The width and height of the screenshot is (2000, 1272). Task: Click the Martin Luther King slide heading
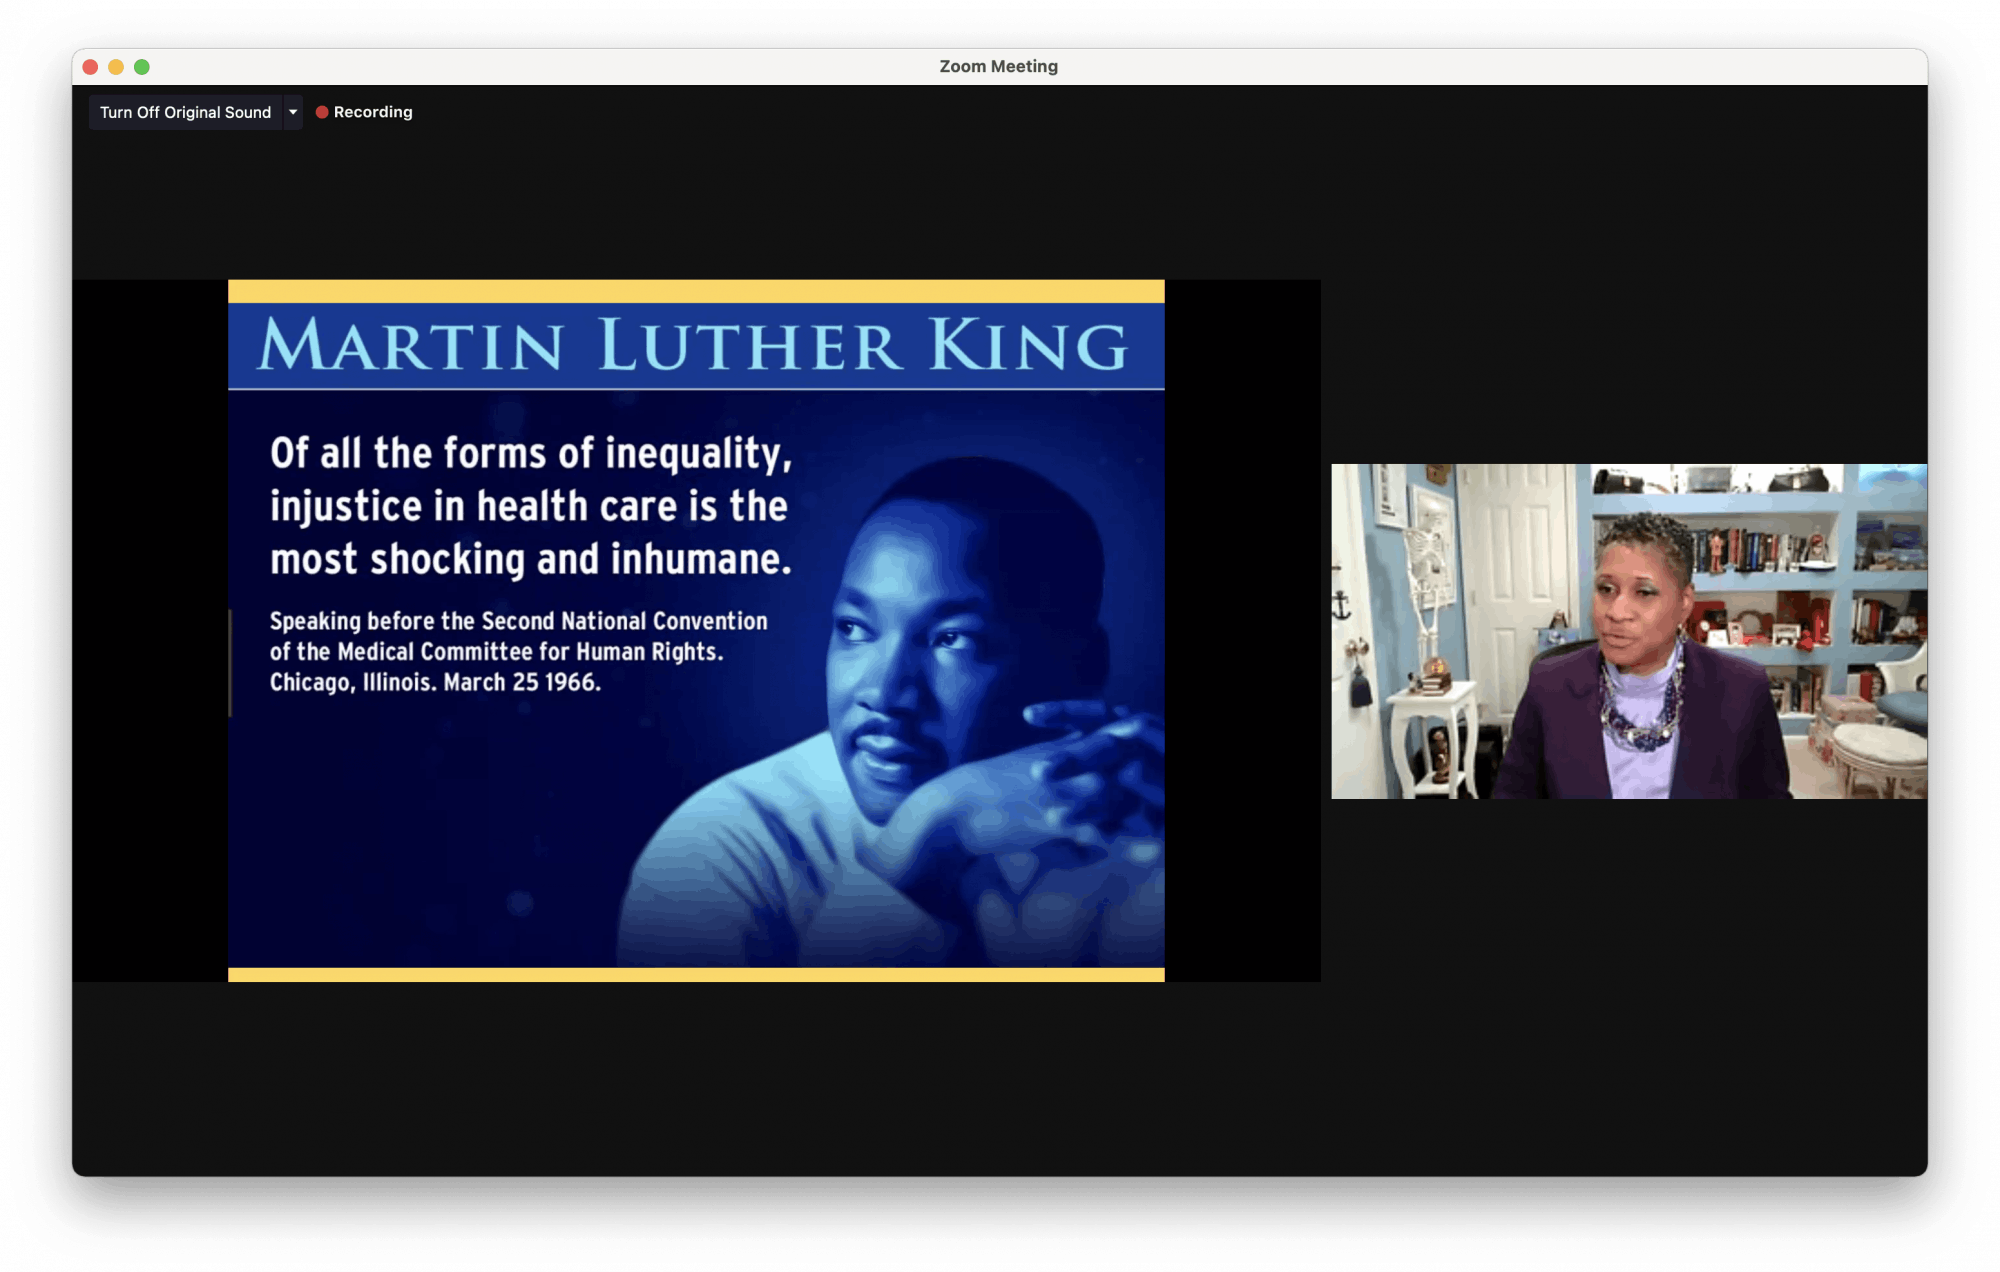pos(694,346)
